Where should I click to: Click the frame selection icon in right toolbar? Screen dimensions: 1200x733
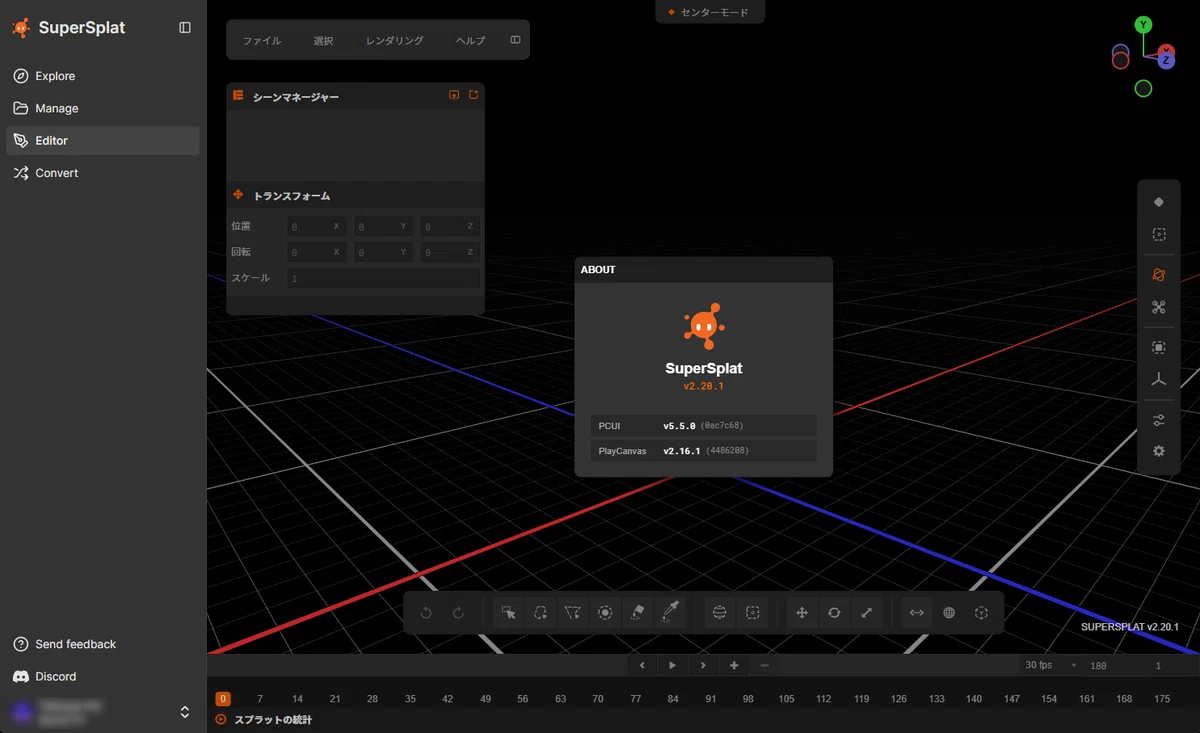coord(1159,347)
